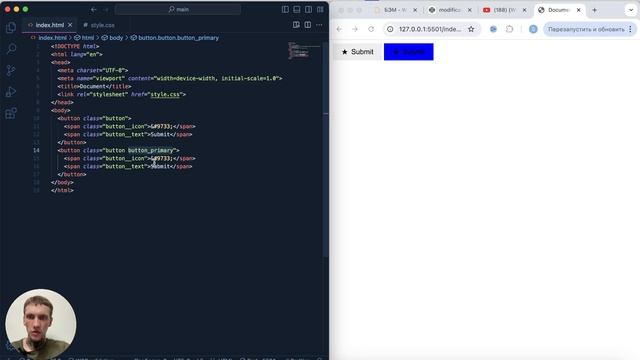Open the Extensions view icon

click(x=11, y=113)
